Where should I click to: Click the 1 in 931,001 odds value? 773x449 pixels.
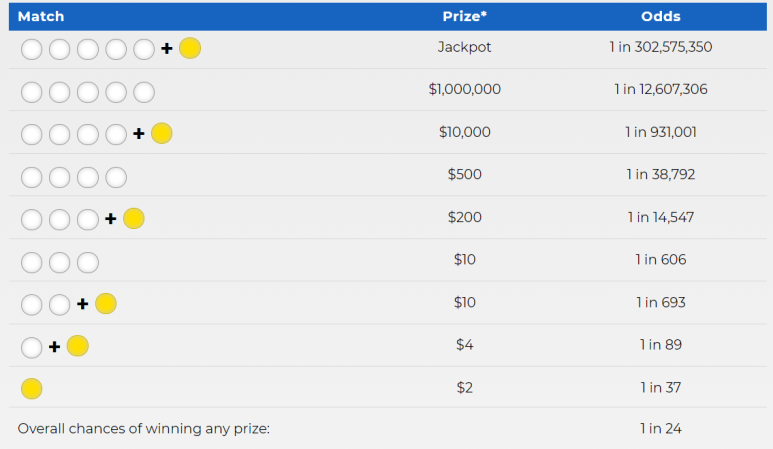(x=661, y=132)
